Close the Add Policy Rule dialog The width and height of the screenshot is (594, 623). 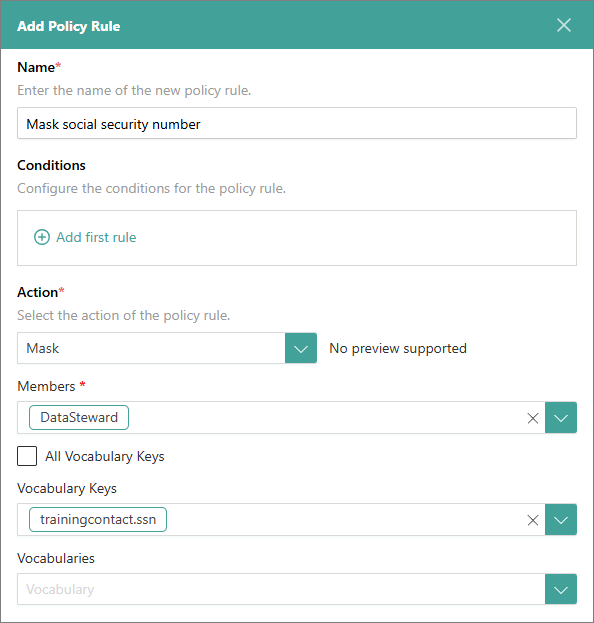[x=563, y=25]
